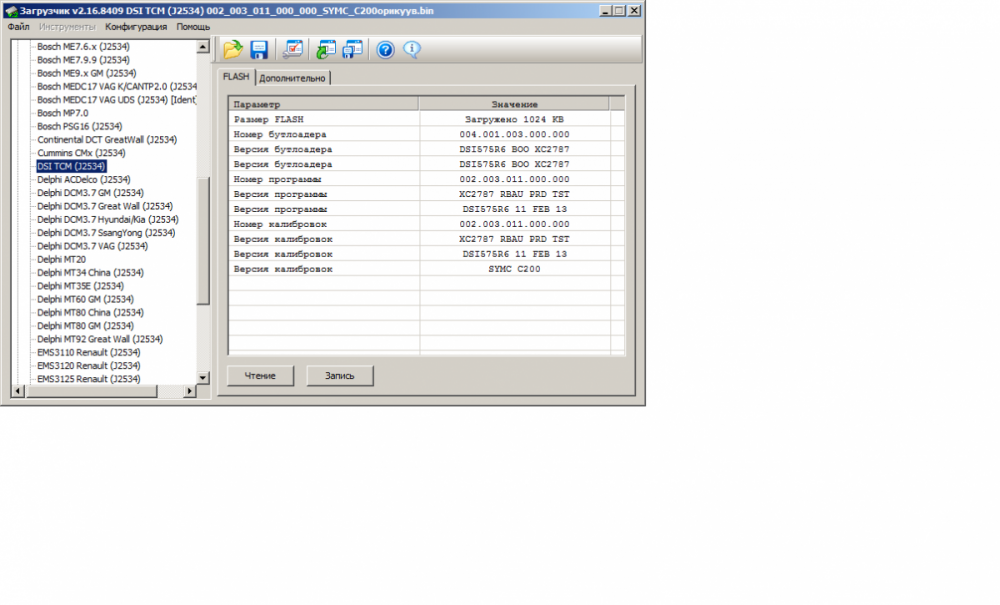Click the 004.001.003.000.000 bootloader number
Screen dimensions: 1000x605
(x=514, y=135)
